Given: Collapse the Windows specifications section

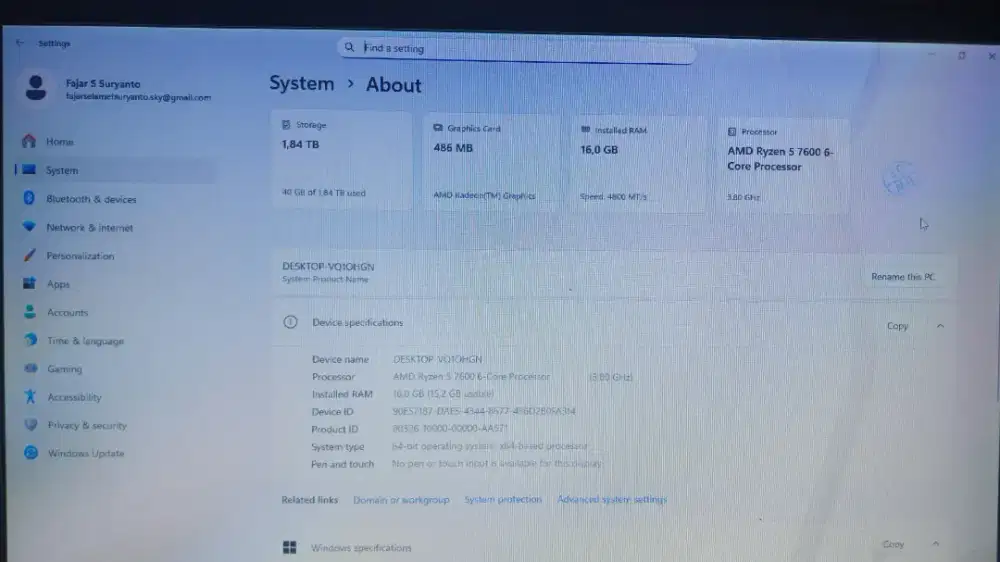Looking at the screenshot, I should (936, 544).
